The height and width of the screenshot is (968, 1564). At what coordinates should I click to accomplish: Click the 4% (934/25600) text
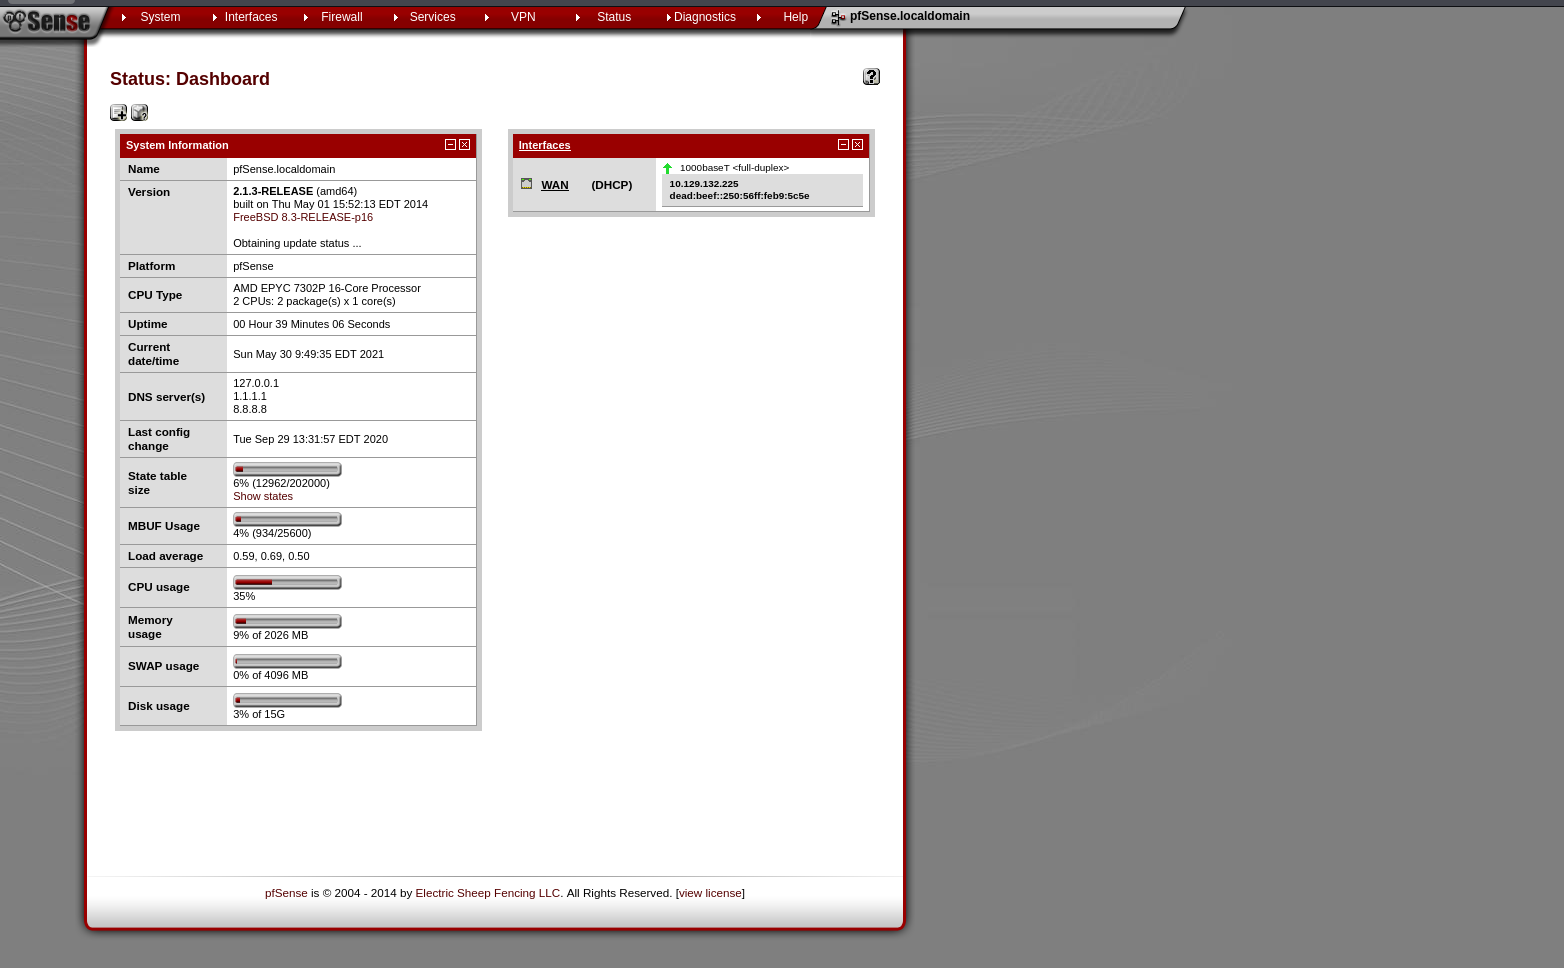[272, 533]
